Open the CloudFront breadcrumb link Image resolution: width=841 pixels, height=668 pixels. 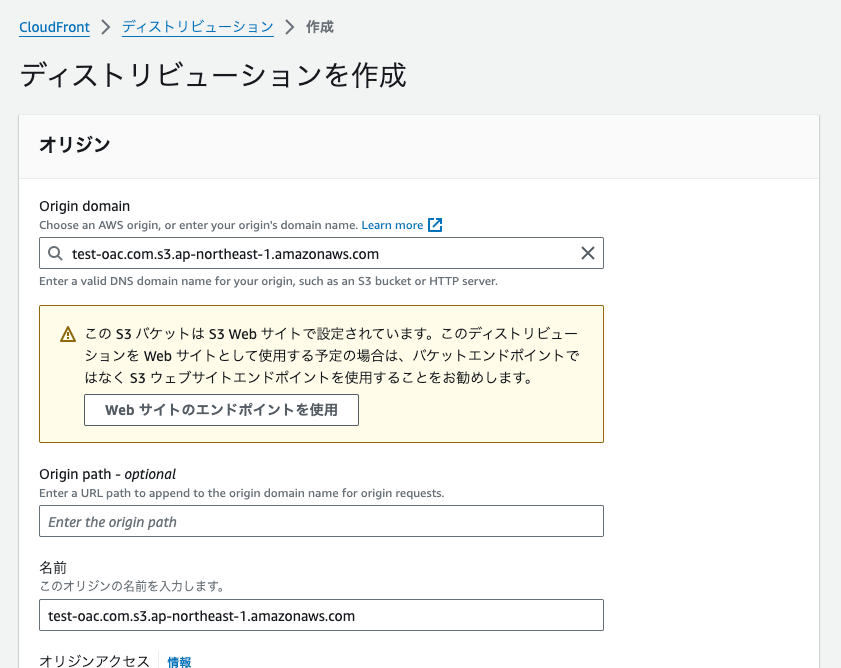pos(54,27)
